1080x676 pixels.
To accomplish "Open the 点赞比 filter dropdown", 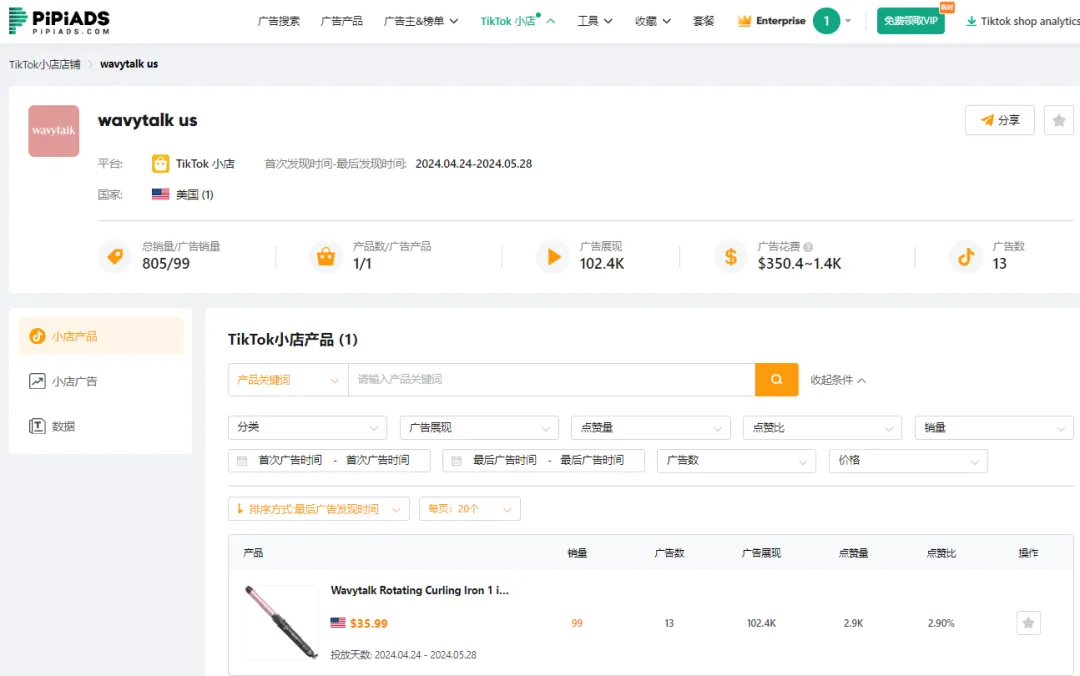I will [x=822, y=427].
